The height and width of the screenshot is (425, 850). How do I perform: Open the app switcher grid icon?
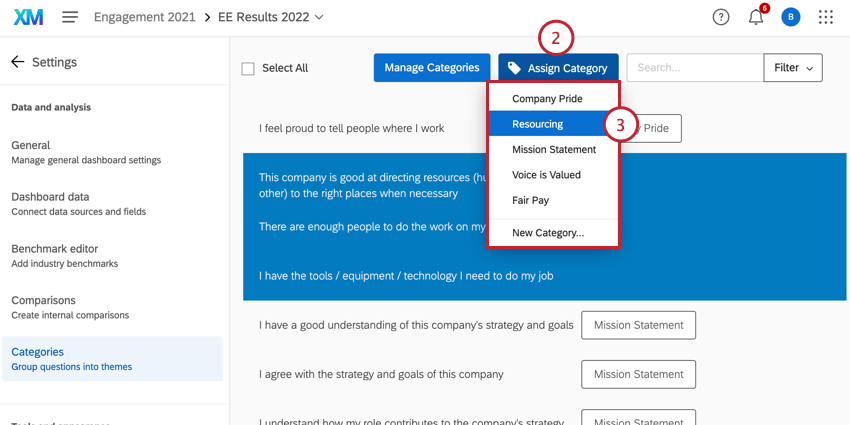pyautogui.click(x=826, y=17)
